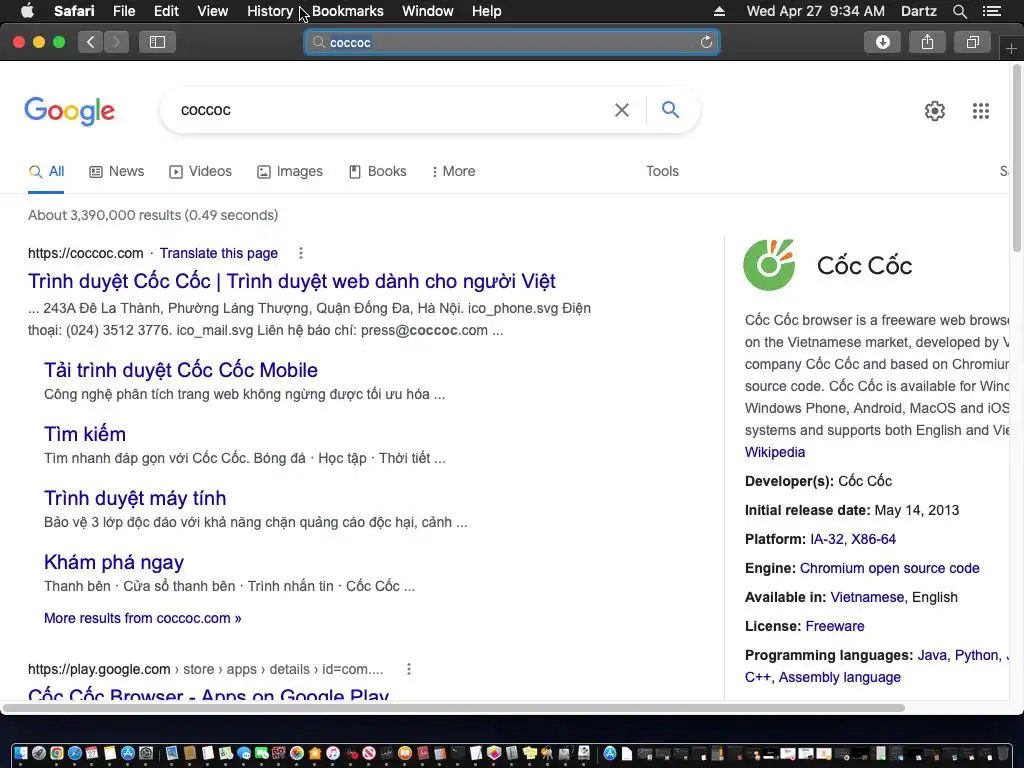
Task: Open options dots beside play.google.com result
Action: point(409,669)
